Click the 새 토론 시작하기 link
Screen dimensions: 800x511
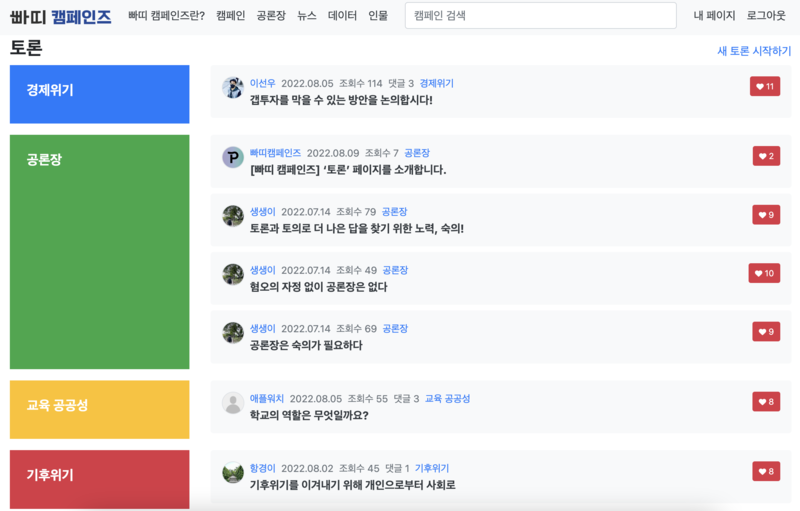(754, 51)
